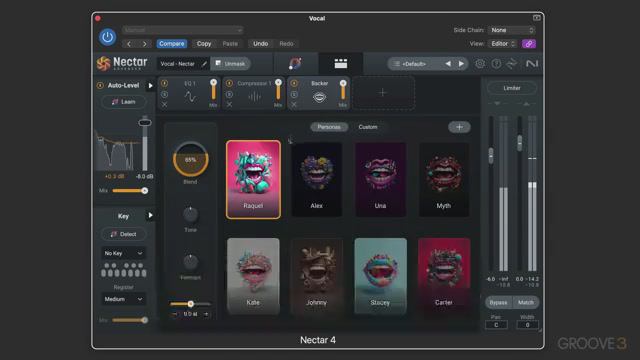Remove the EQ 1 module
This screenshot has height=360, width=640.
pyautogui.click(x=164, y=105)
